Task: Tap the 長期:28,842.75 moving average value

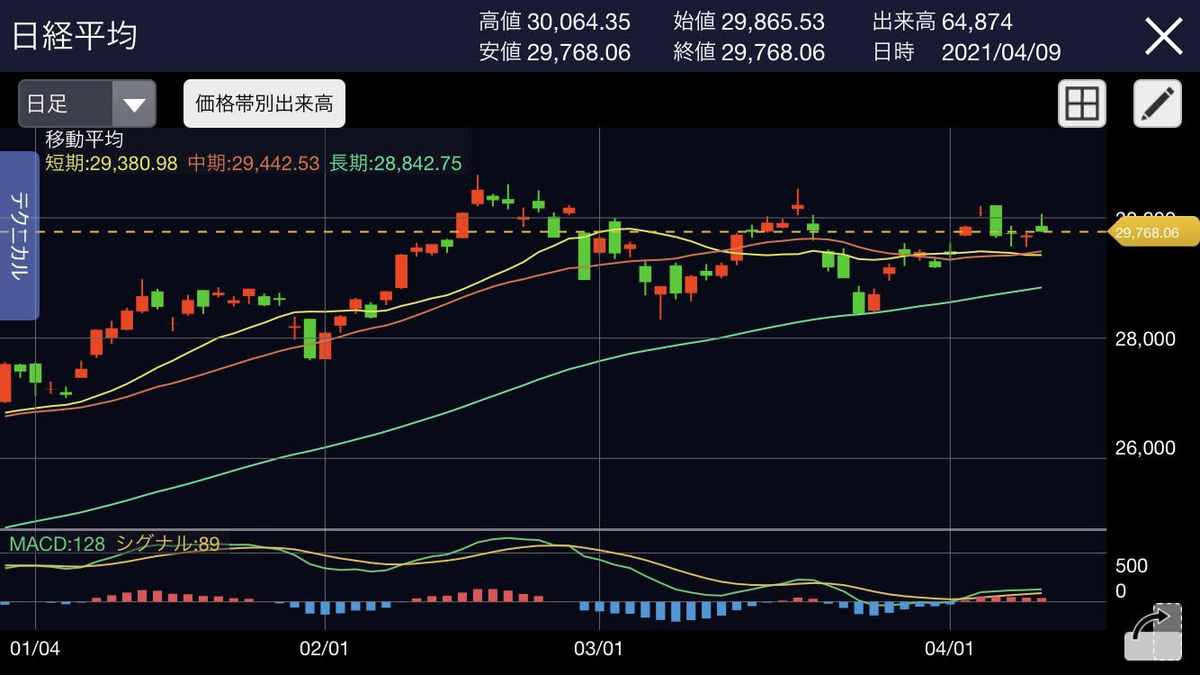Action: pyautogui.click(x=395, y=162)
